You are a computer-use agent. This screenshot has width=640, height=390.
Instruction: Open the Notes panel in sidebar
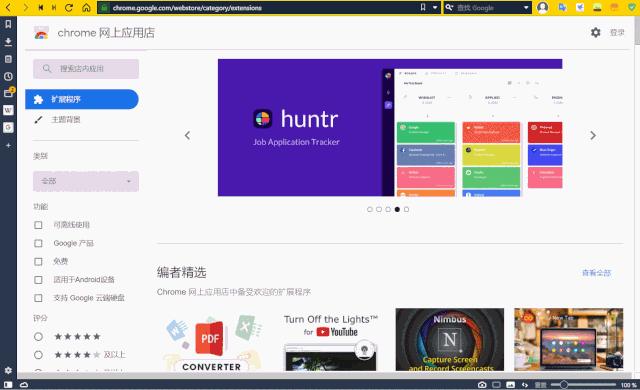tap(8, 59)
